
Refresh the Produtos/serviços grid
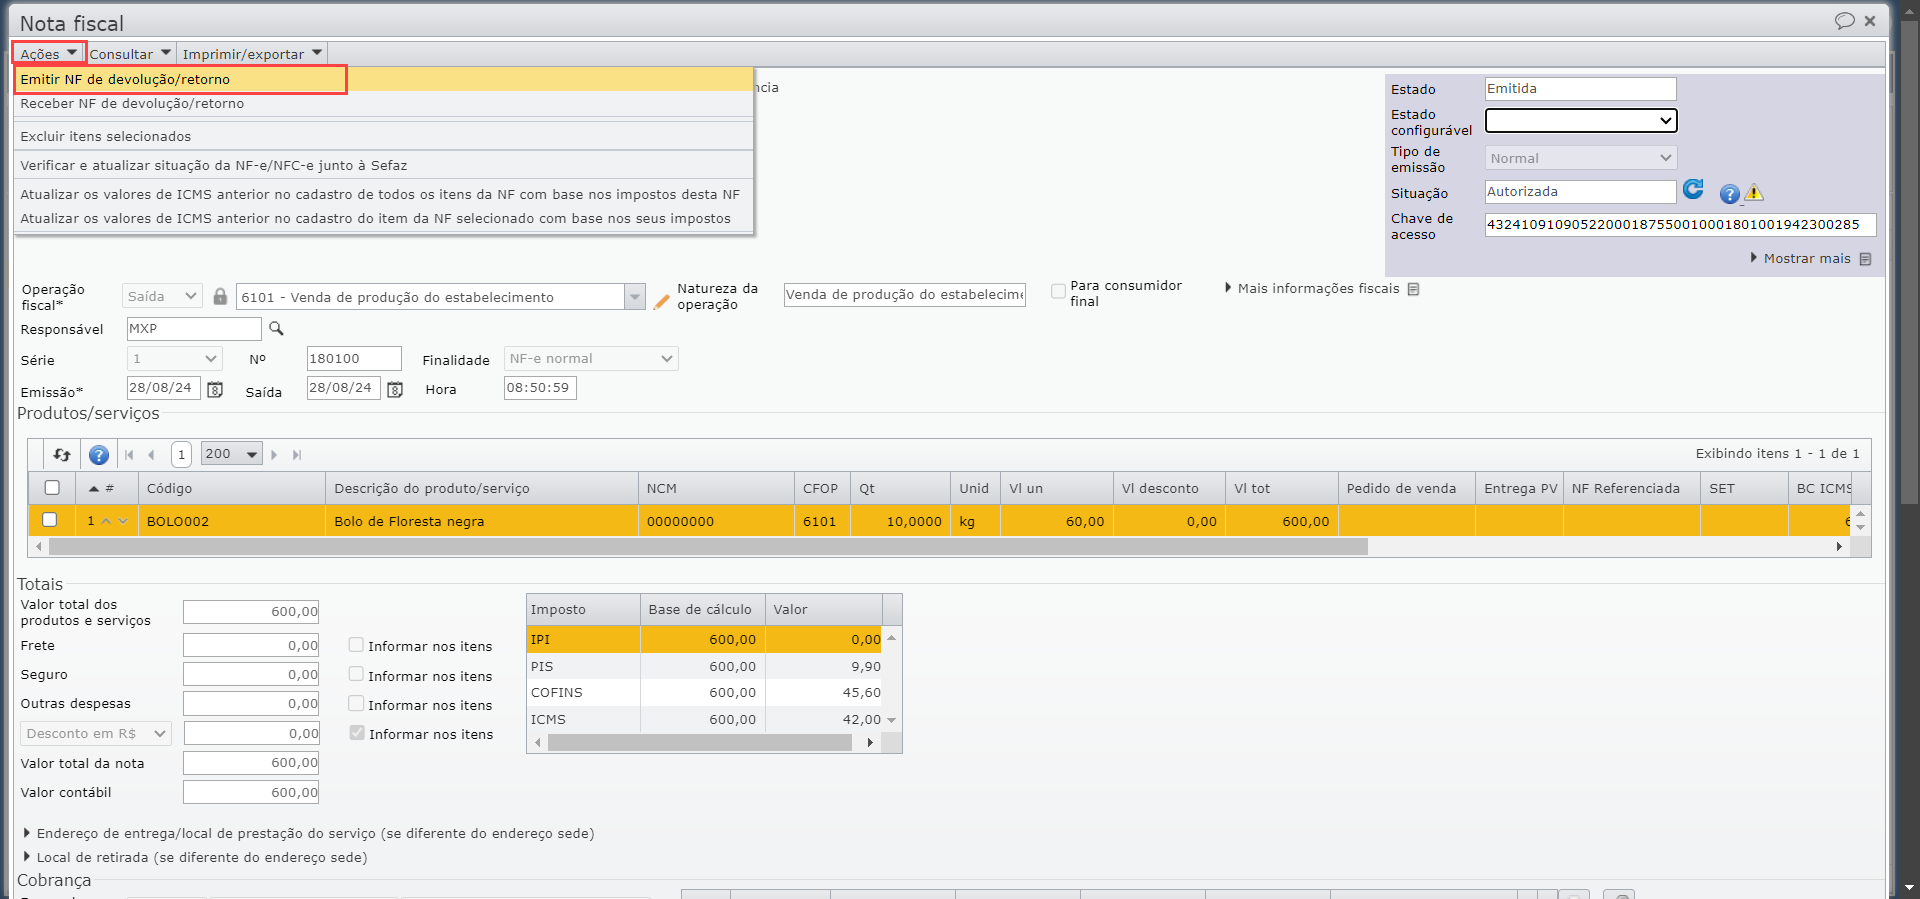tap(62, 455)
